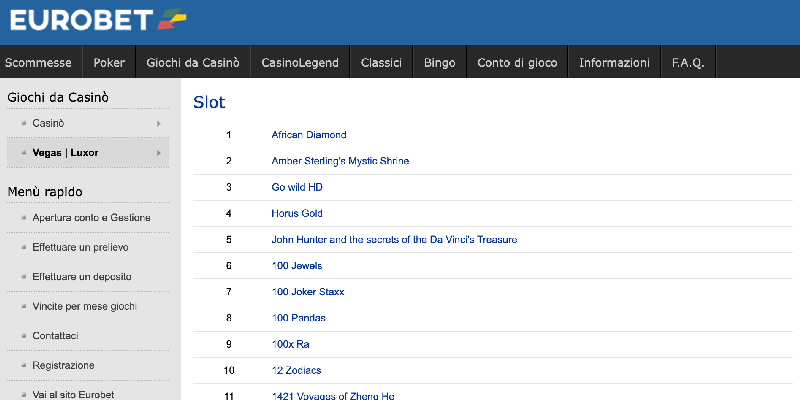Open the Scommesse menu
Screen dimensions: 800x400
[38, 63]
